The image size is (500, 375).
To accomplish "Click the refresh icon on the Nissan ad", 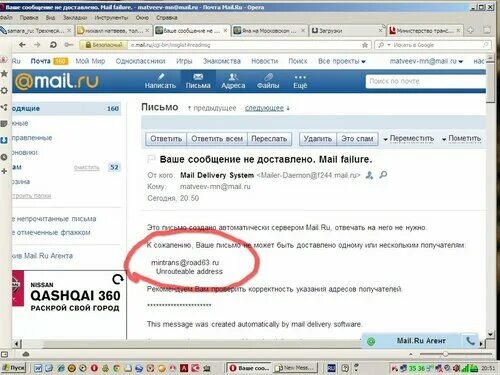I will 118,279.
